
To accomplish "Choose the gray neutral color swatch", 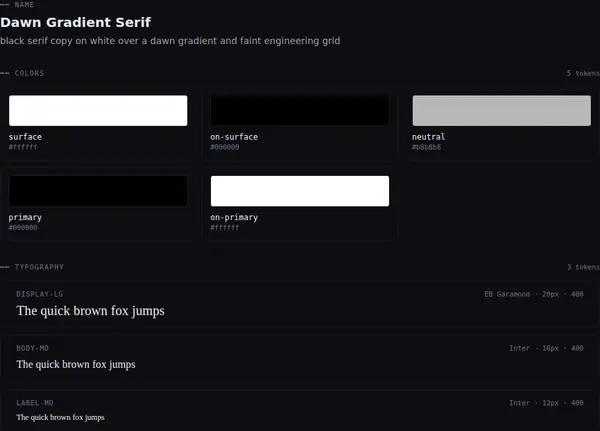I will (x=501, y=111).
